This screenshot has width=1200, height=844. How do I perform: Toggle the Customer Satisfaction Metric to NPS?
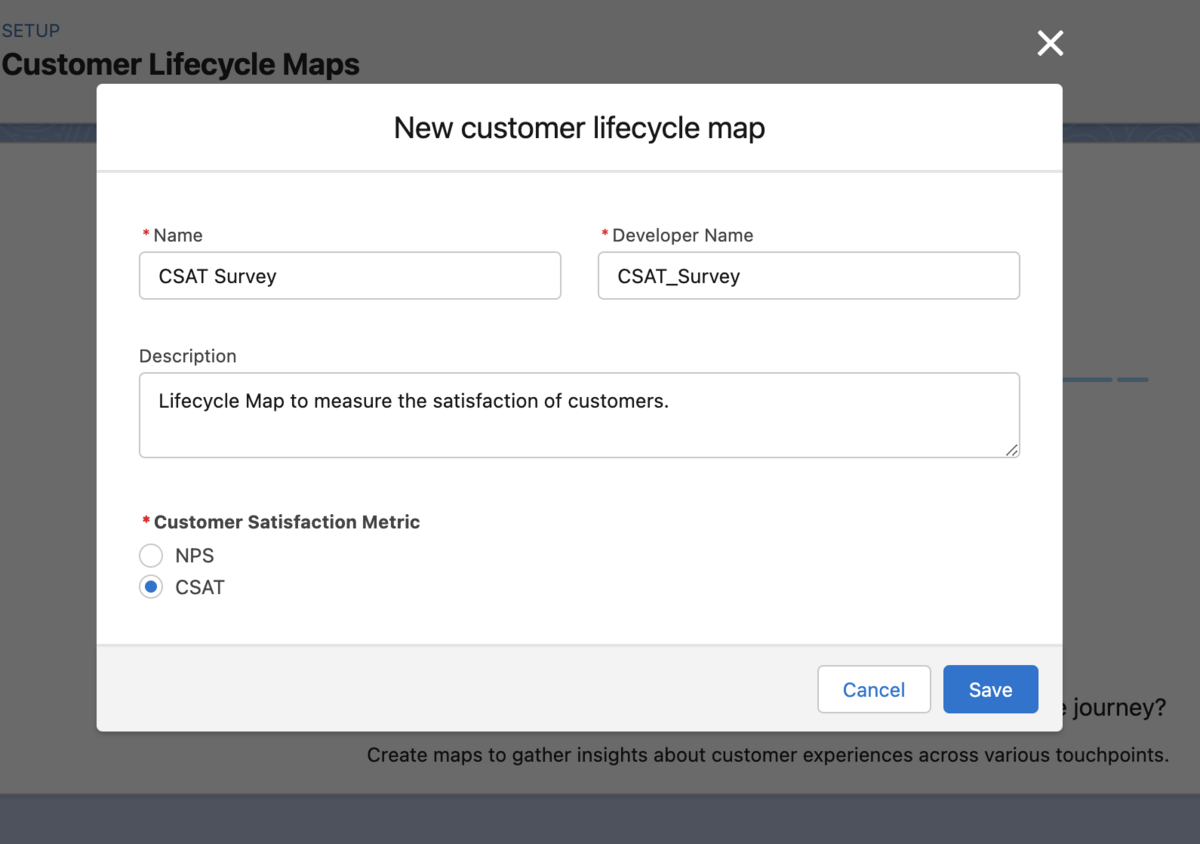click(x=150, y=555)
